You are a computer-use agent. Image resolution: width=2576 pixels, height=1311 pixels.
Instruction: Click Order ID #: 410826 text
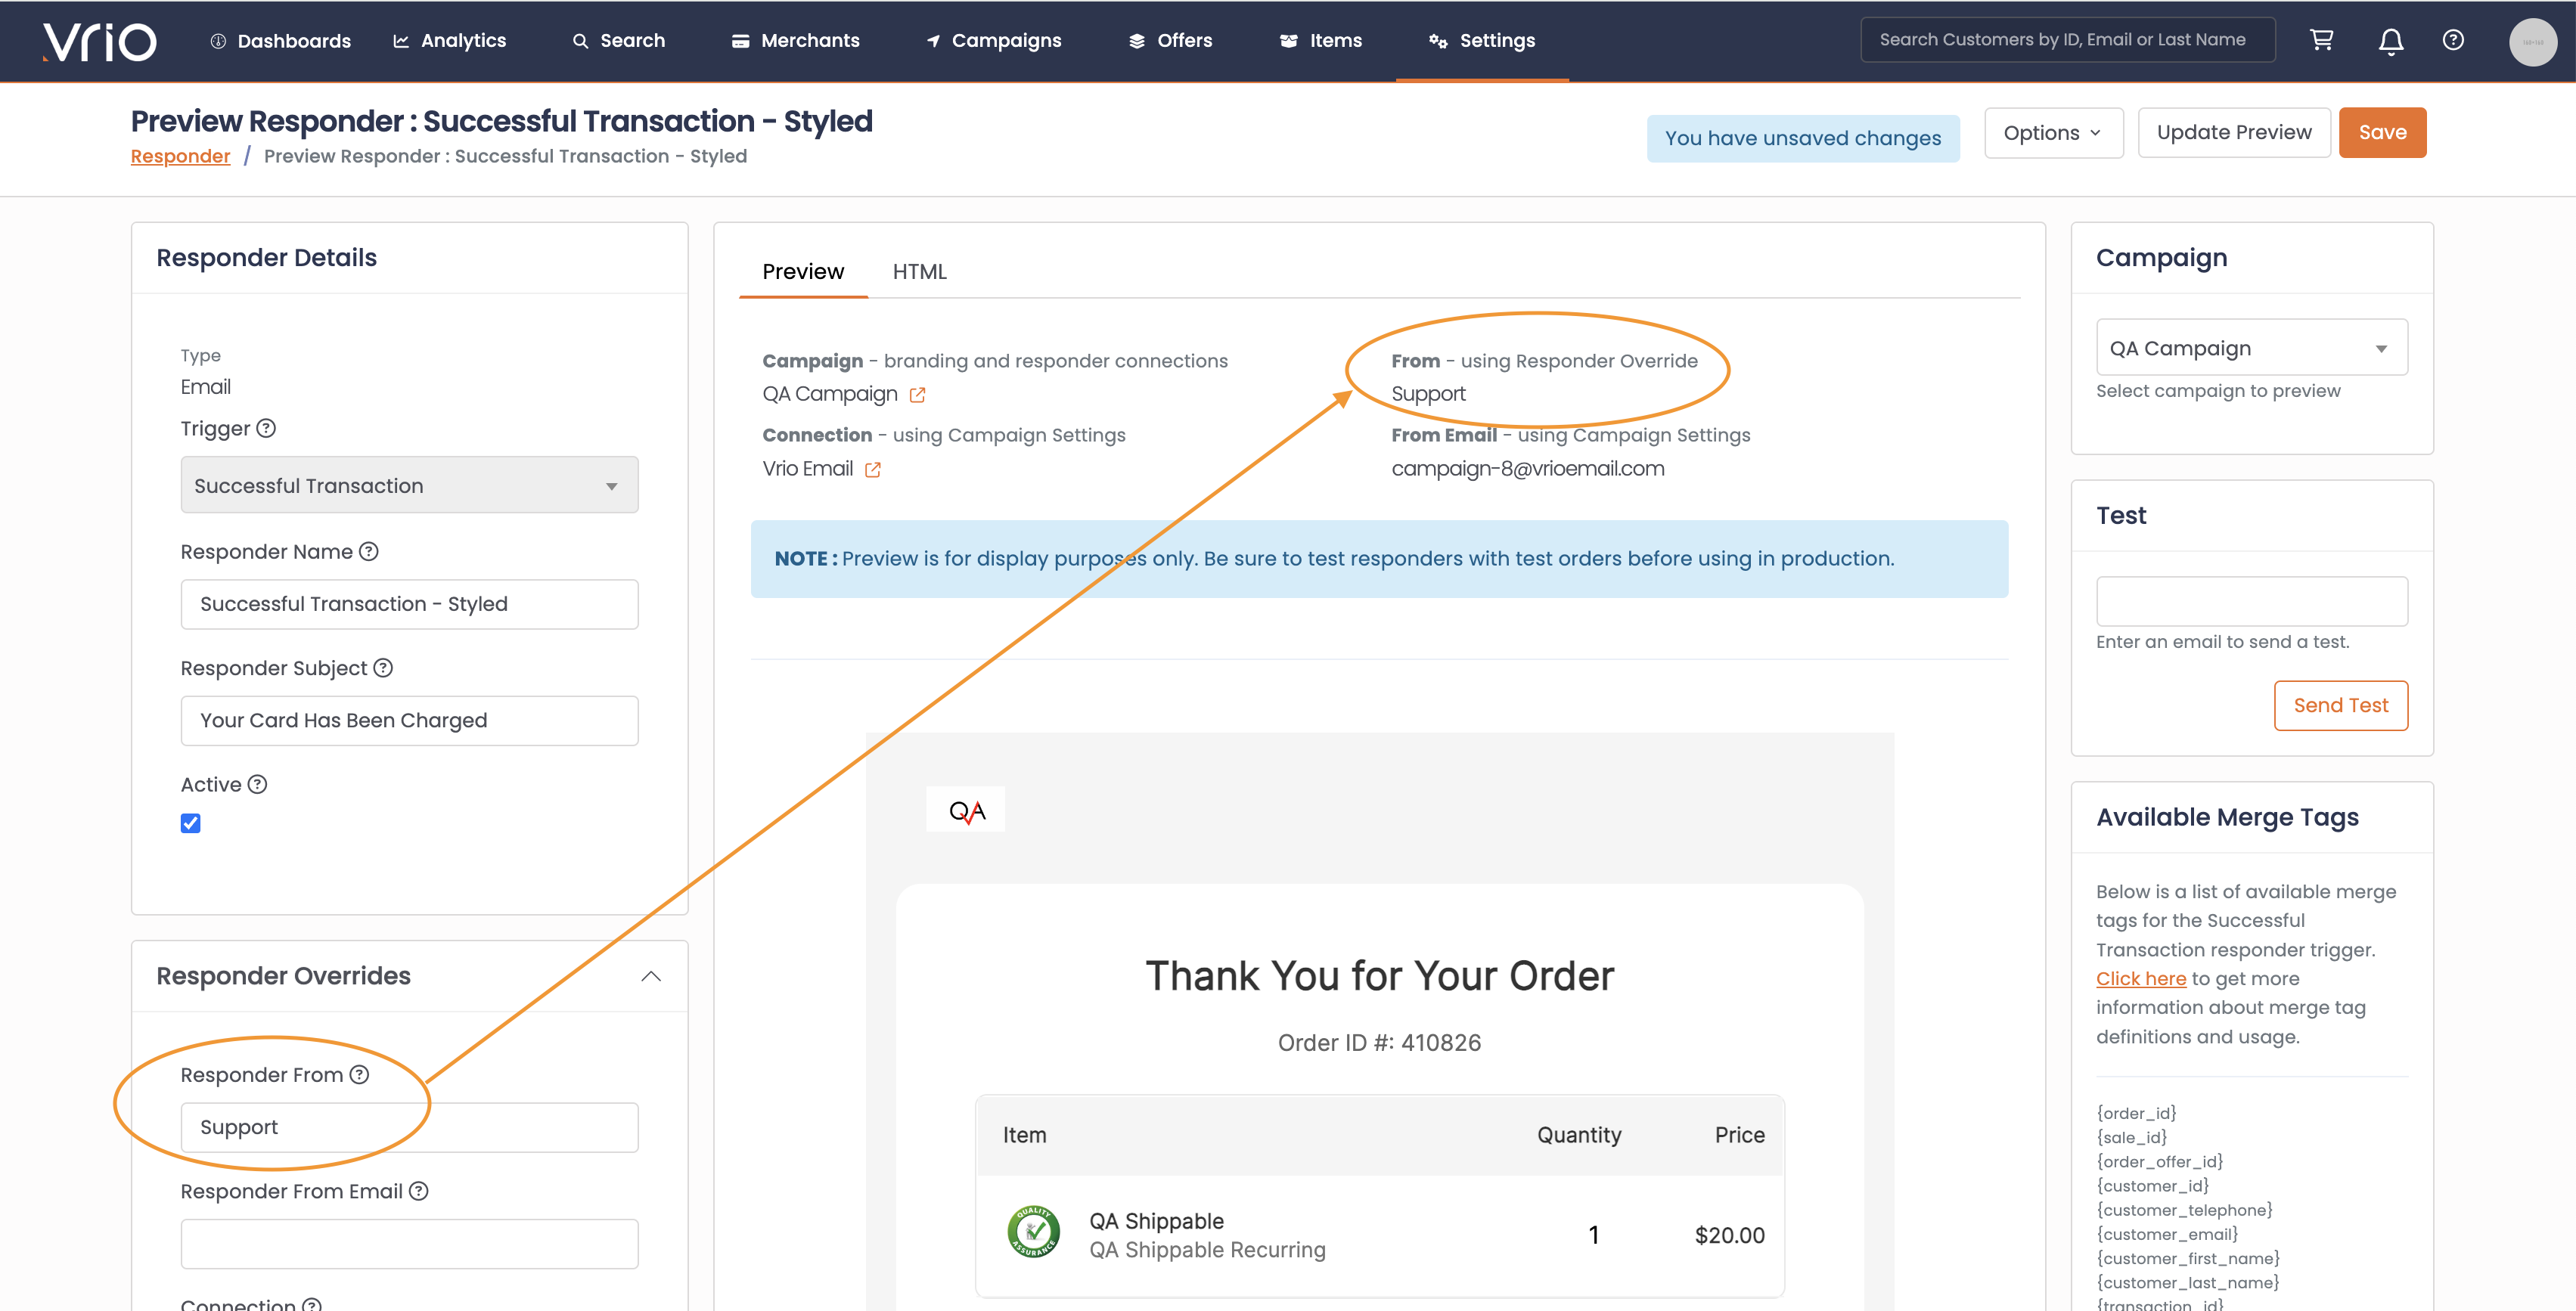click(1379, 1043)
